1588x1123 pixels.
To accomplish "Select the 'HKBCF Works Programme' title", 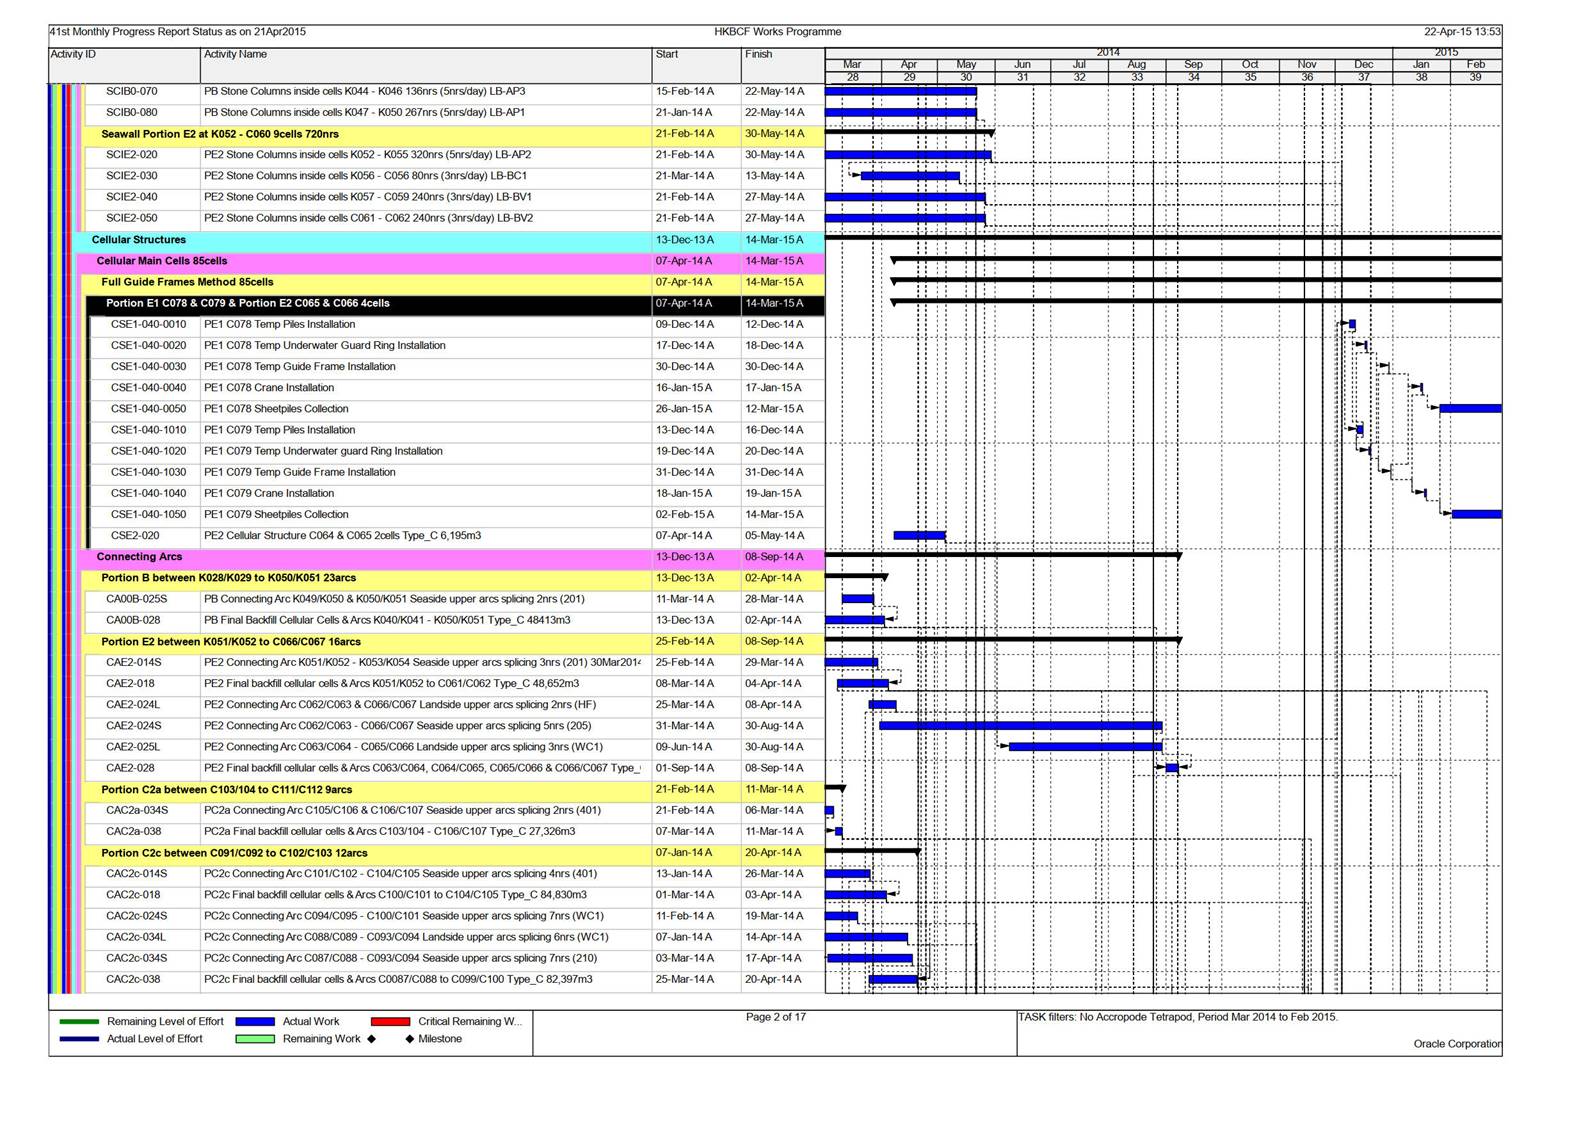I will (x=777, y=32).
